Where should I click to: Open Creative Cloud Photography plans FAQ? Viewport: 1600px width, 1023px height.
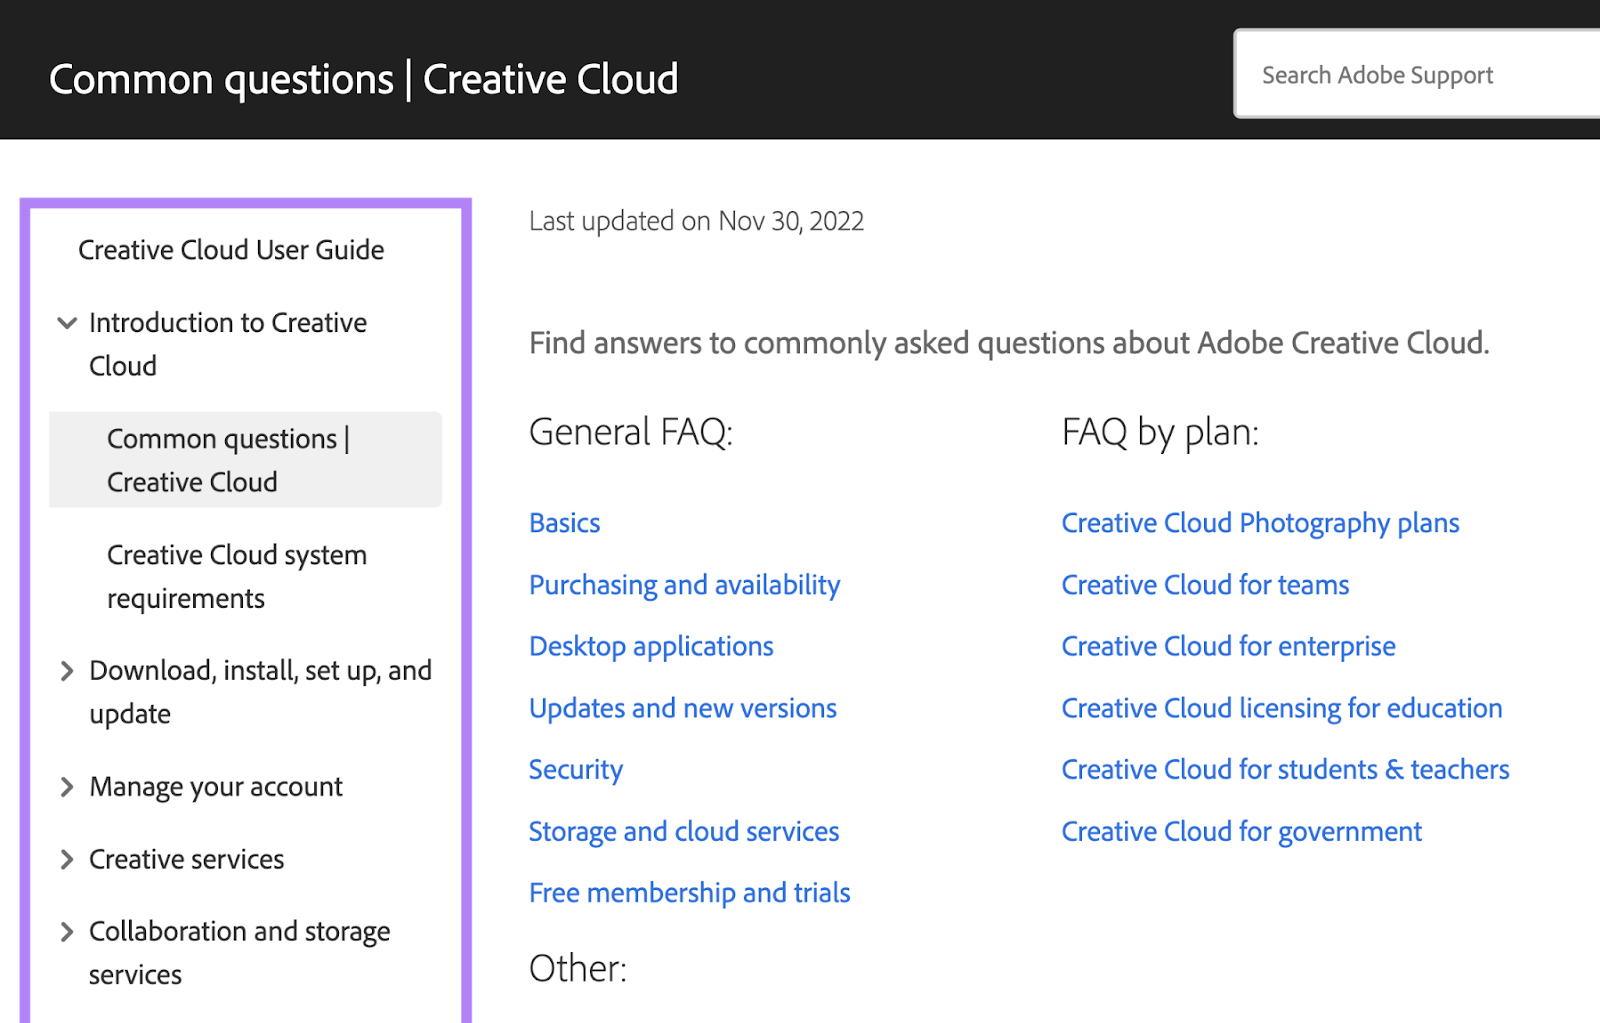pyautogui.click(x=1260, y=522)
